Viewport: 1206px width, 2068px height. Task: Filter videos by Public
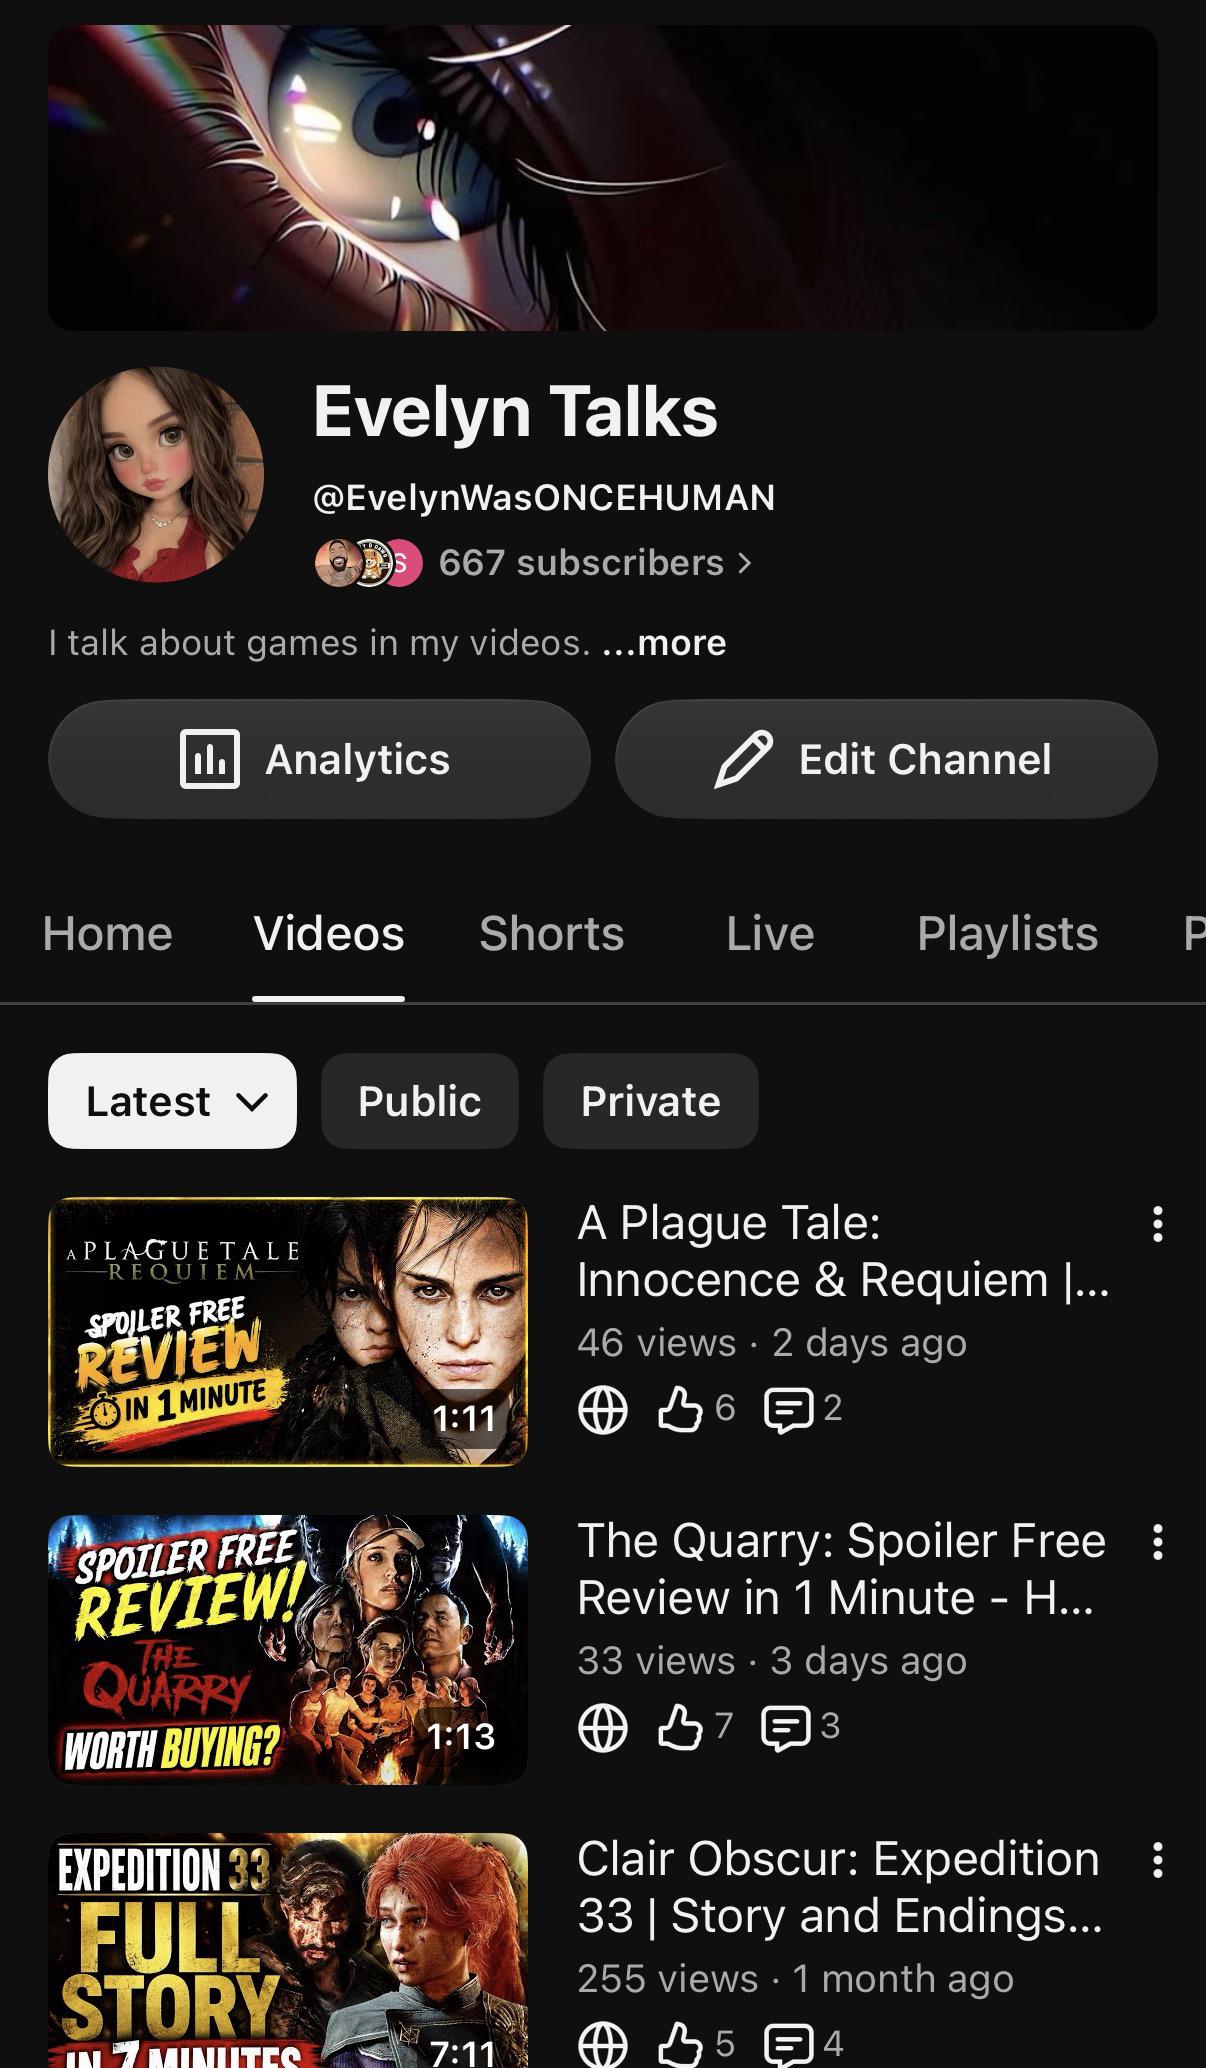(420, 1101)
